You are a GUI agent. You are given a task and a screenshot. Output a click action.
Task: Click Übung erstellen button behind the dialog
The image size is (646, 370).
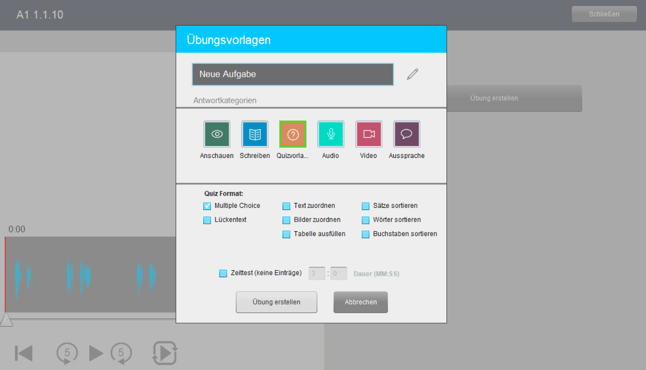[x=514, y=98]
